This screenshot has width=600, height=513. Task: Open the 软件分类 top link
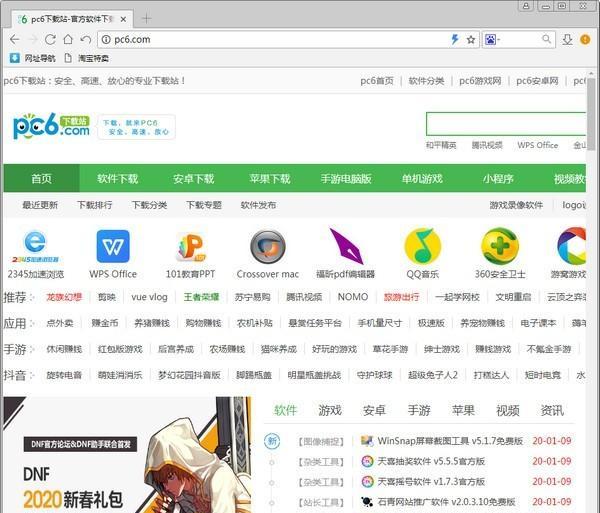(x=426, y=81)
